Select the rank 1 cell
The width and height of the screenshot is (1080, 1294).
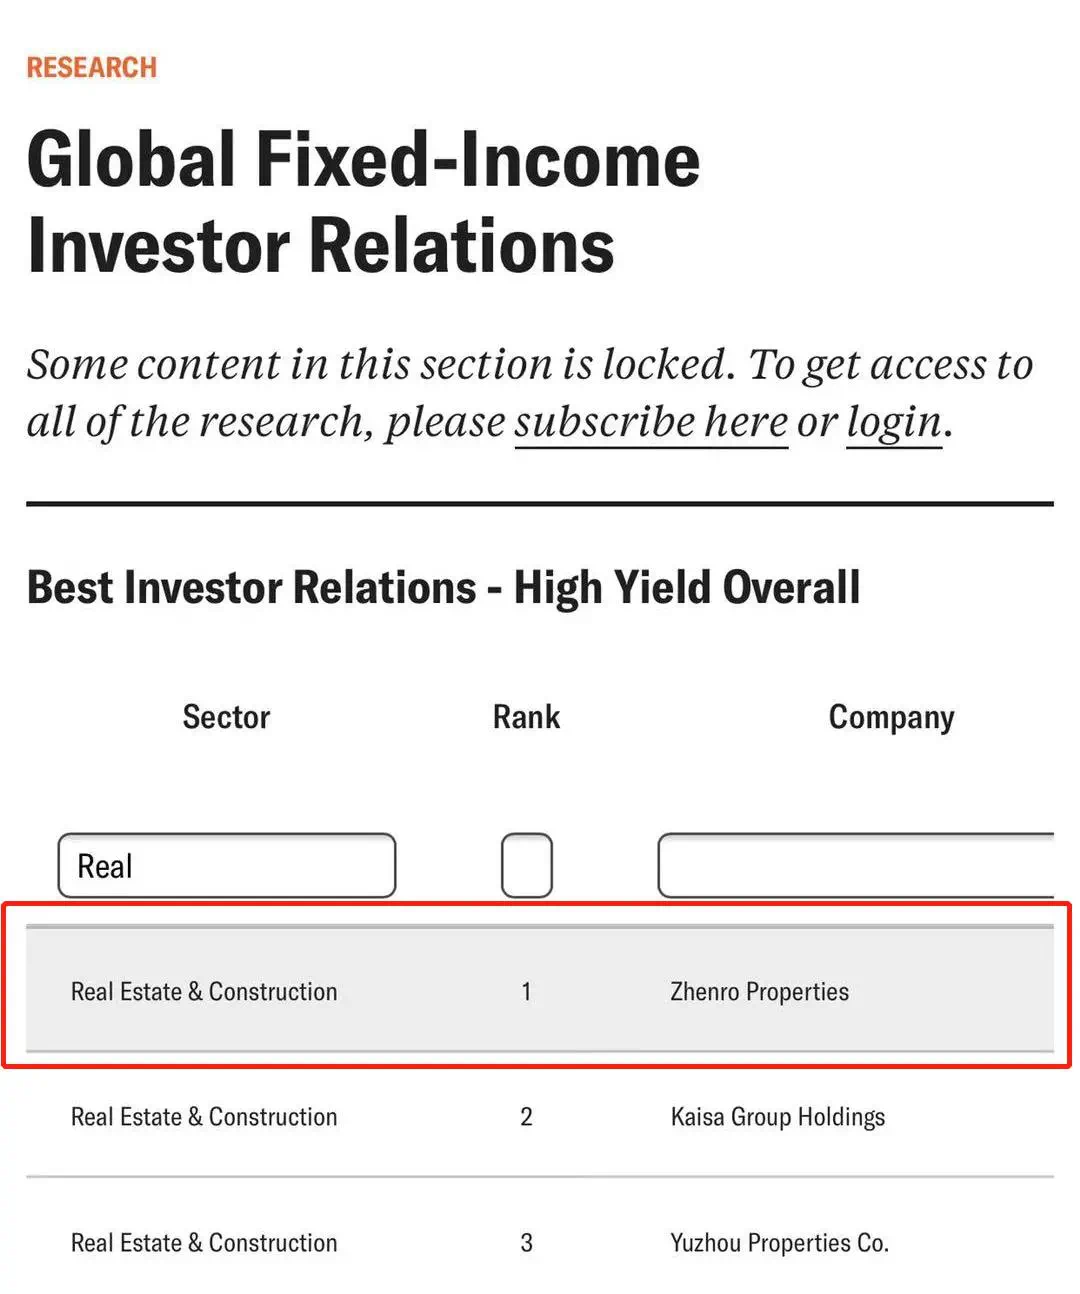(x=526, y=991)
